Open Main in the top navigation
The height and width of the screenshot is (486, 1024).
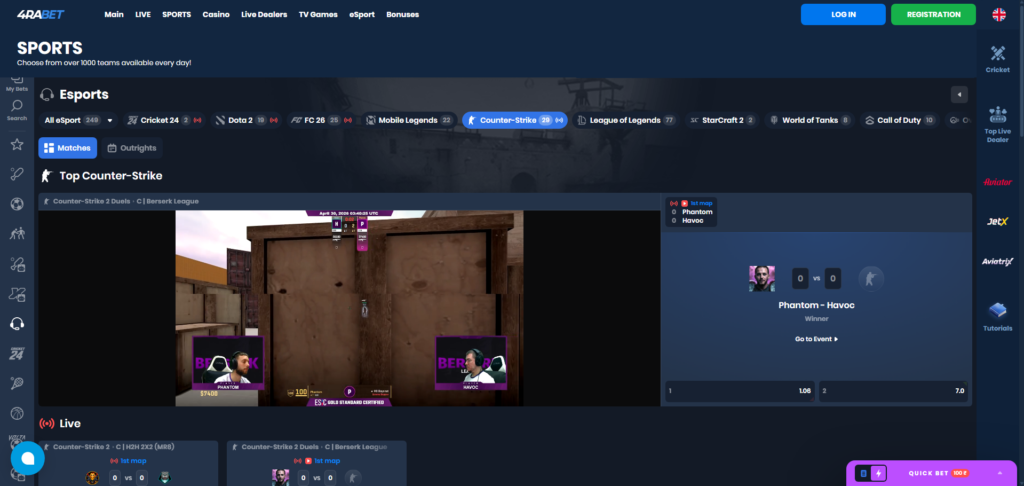114,14
